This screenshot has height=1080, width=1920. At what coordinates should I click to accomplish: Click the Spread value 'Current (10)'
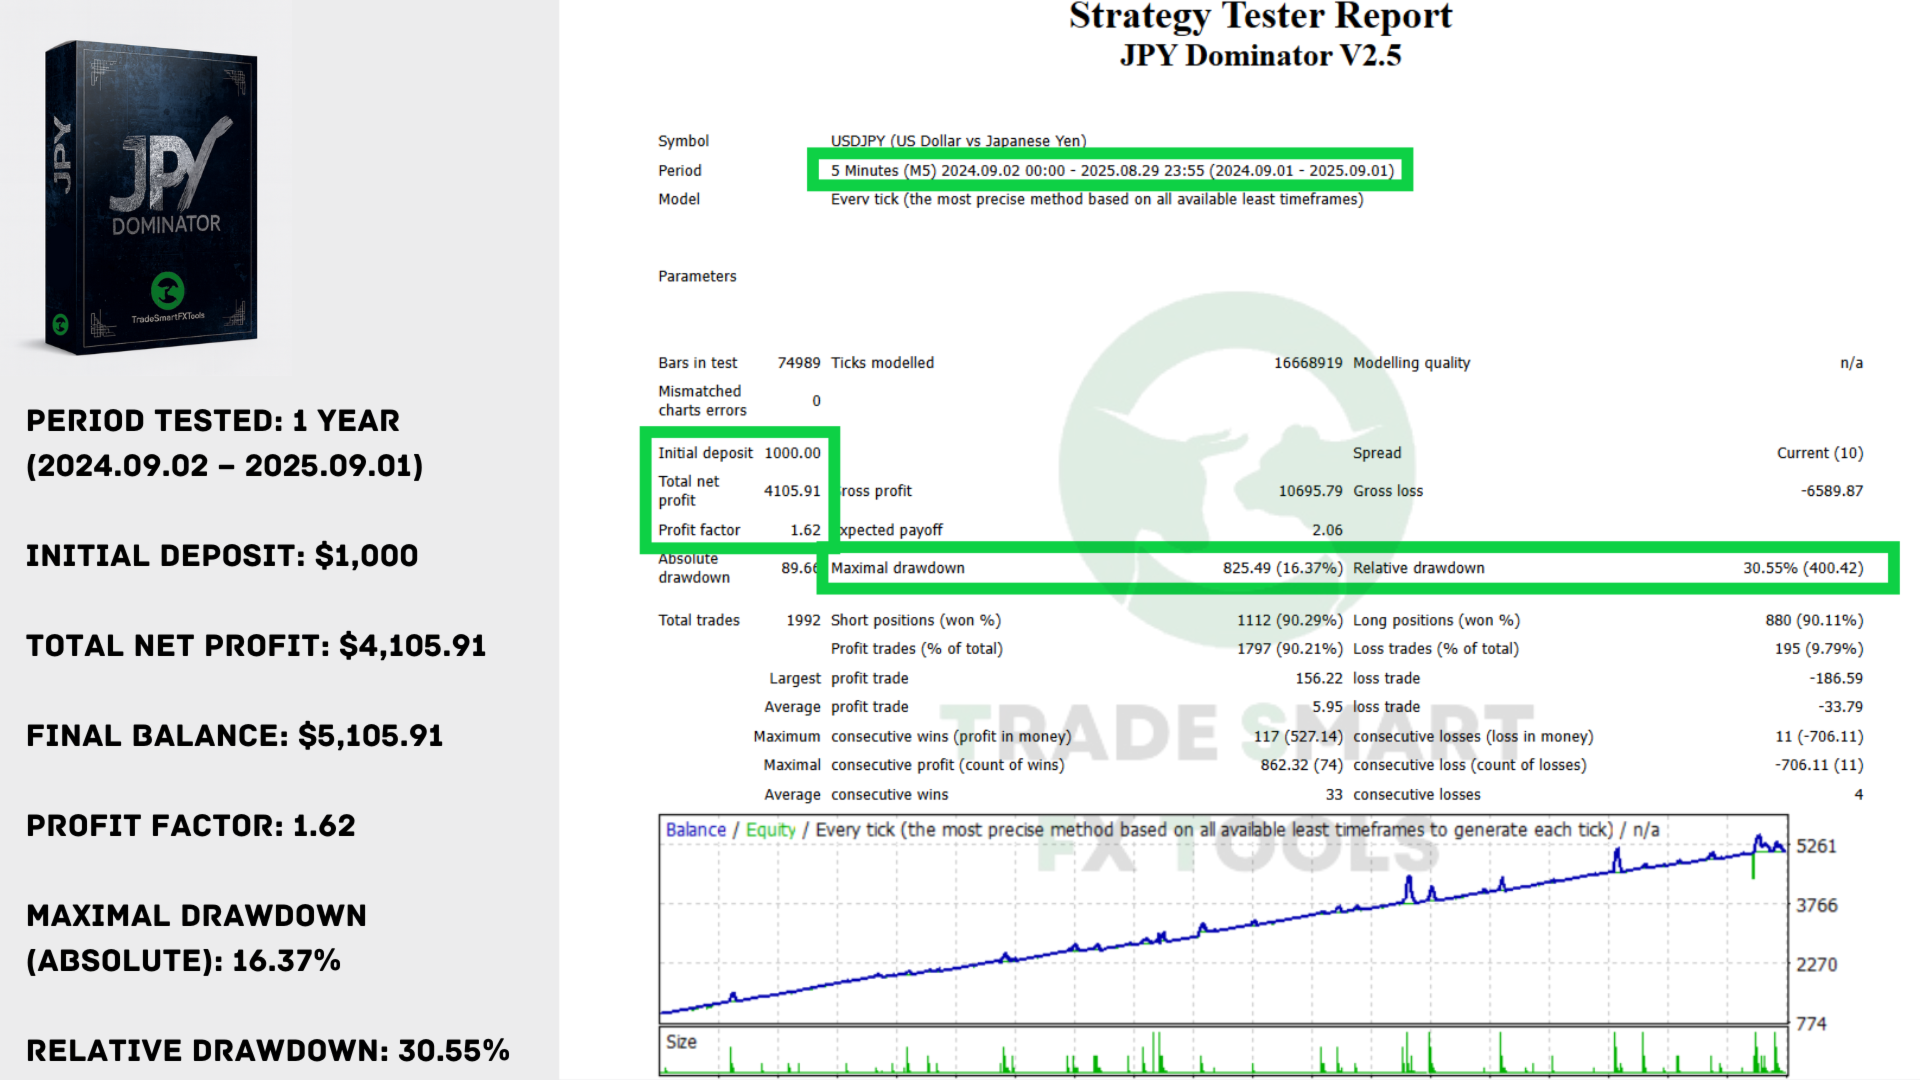(1820, 453)
